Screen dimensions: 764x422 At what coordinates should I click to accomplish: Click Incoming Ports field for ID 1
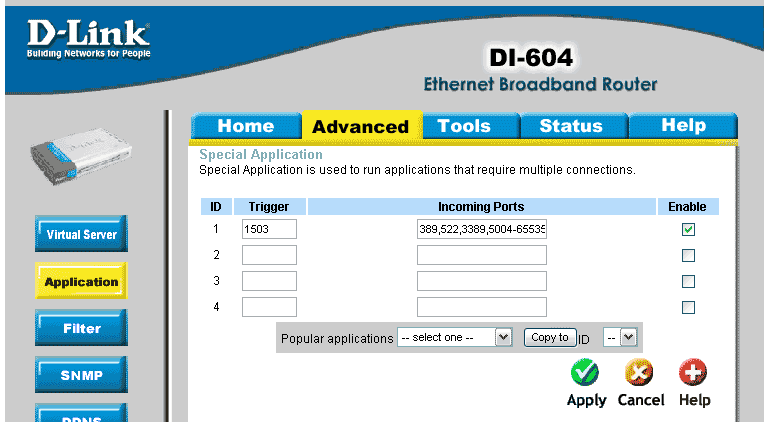pyautogui.click(x=482, y=229)
